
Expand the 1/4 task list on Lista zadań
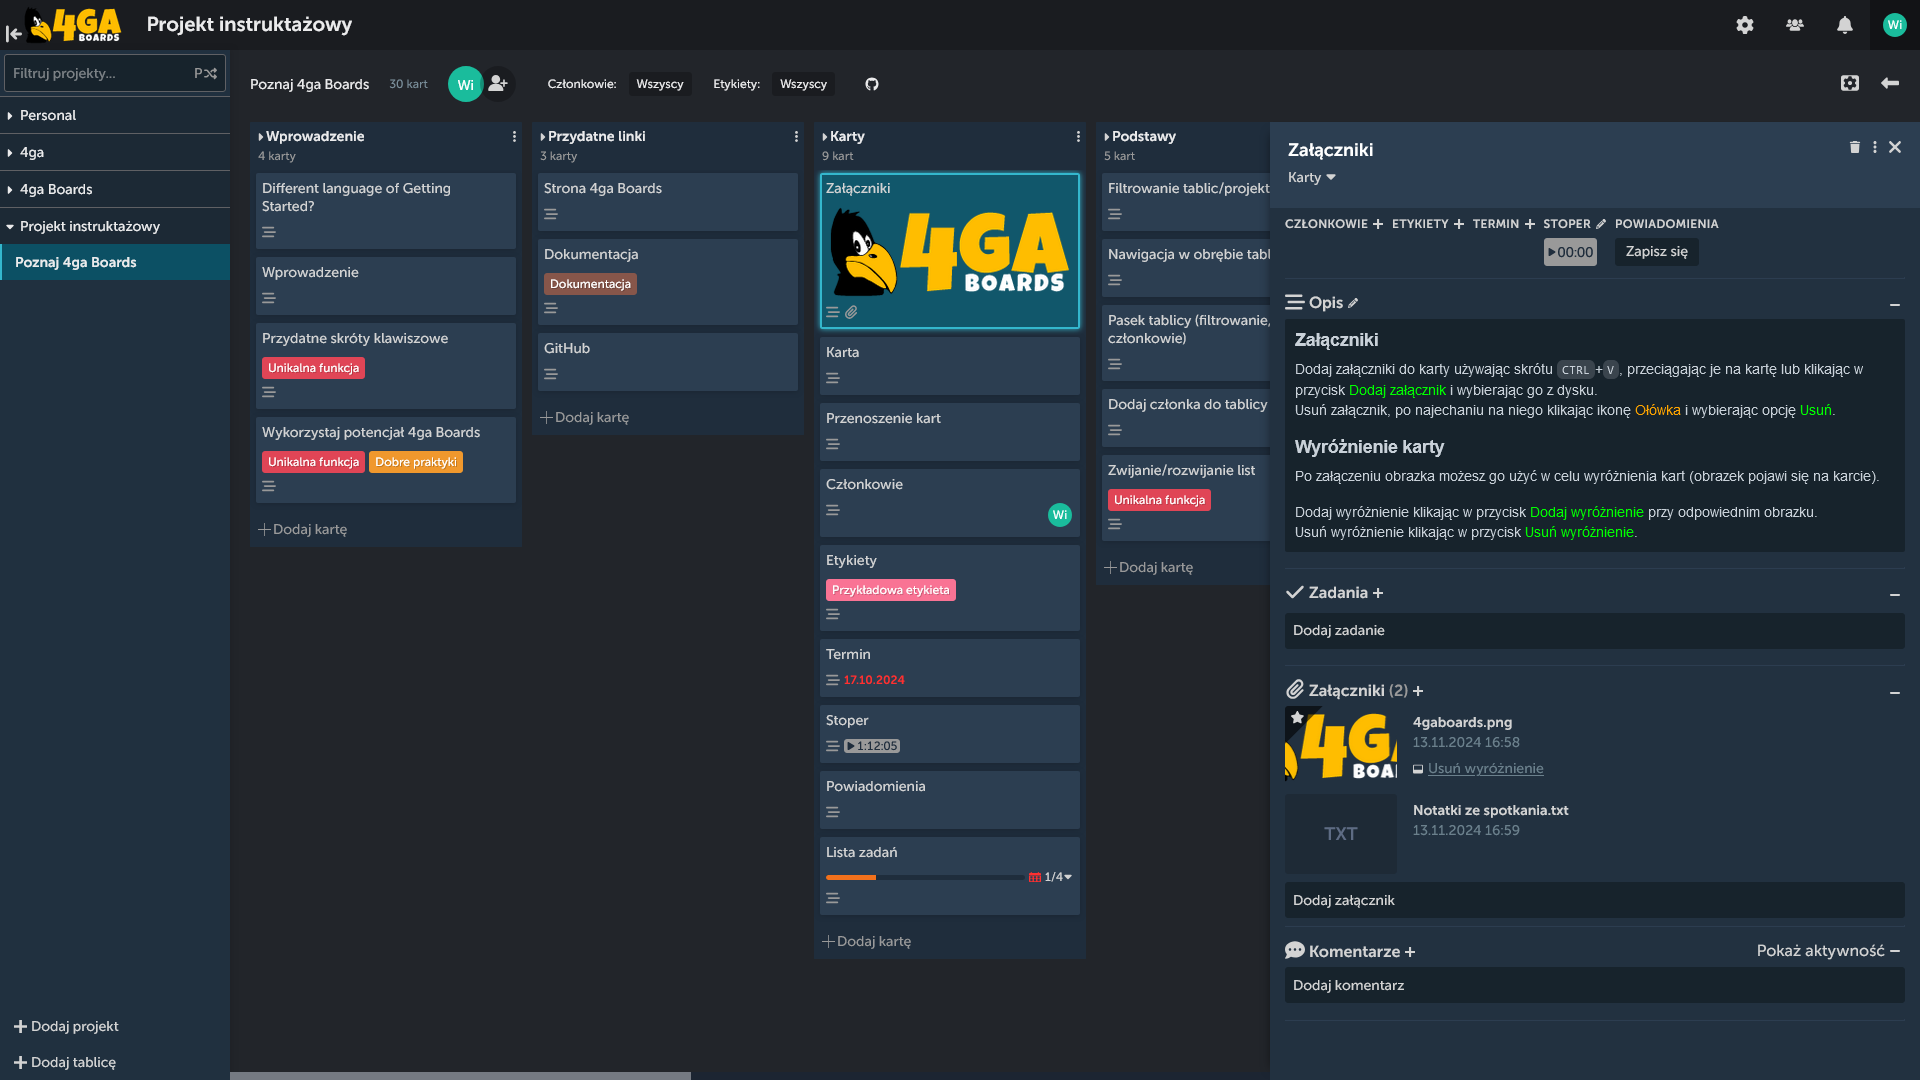(1058, 877)
